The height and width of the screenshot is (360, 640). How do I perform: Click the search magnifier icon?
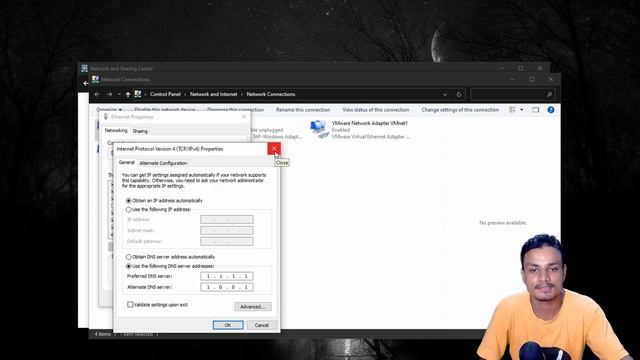549,94
